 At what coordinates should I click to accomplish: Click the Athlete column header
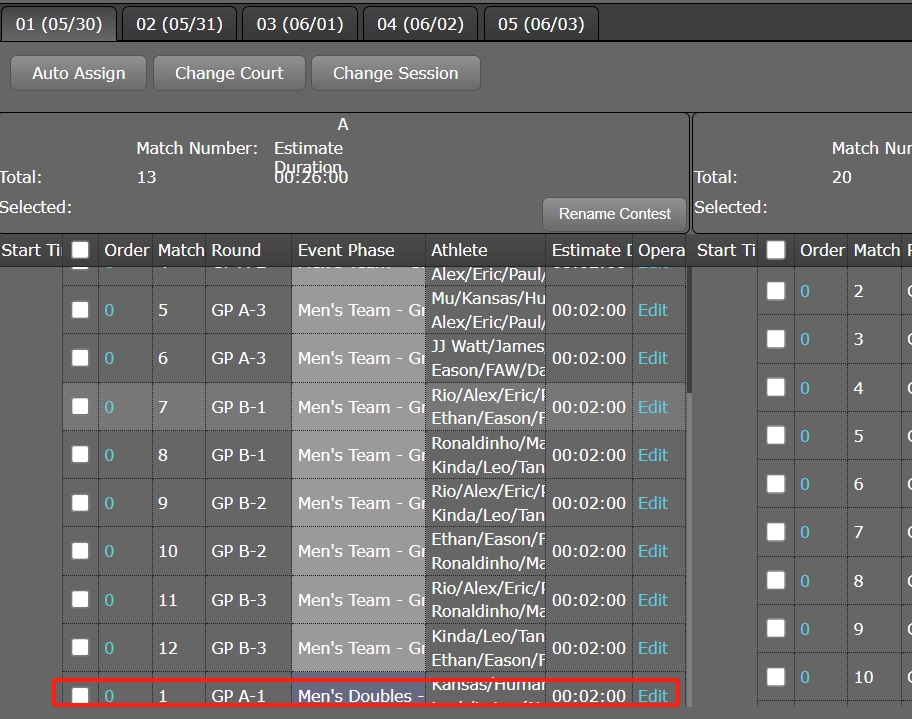[x=459, y=250]
